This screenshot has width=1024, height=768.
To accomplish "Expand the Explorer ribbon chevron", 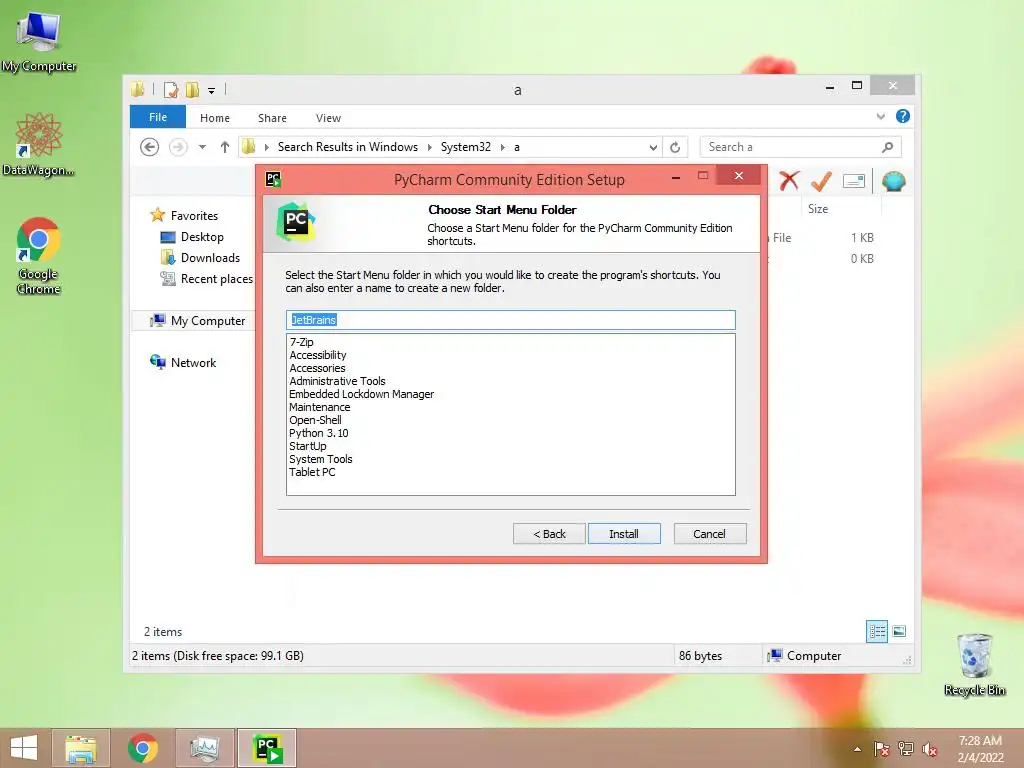I will point(880,116).
